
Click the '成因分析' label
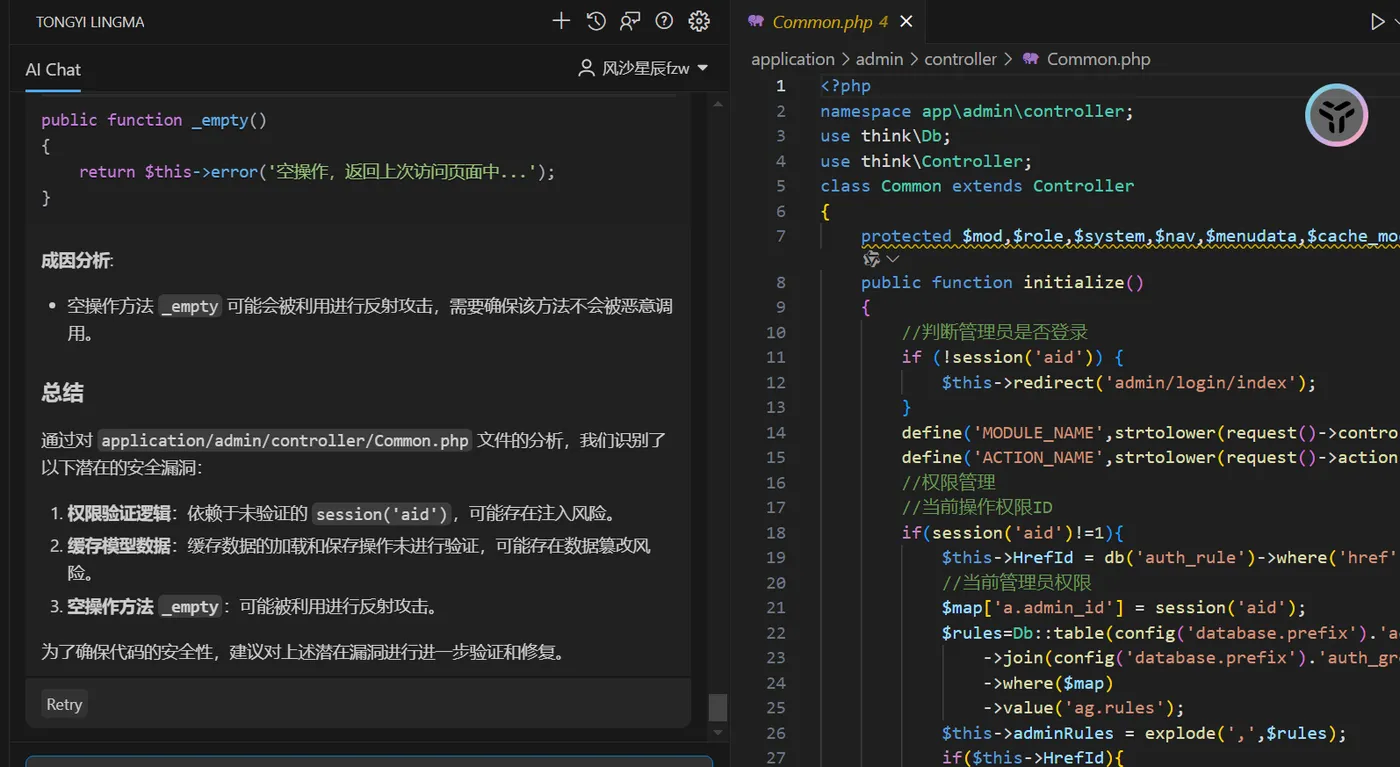click(x=76, y=260)
